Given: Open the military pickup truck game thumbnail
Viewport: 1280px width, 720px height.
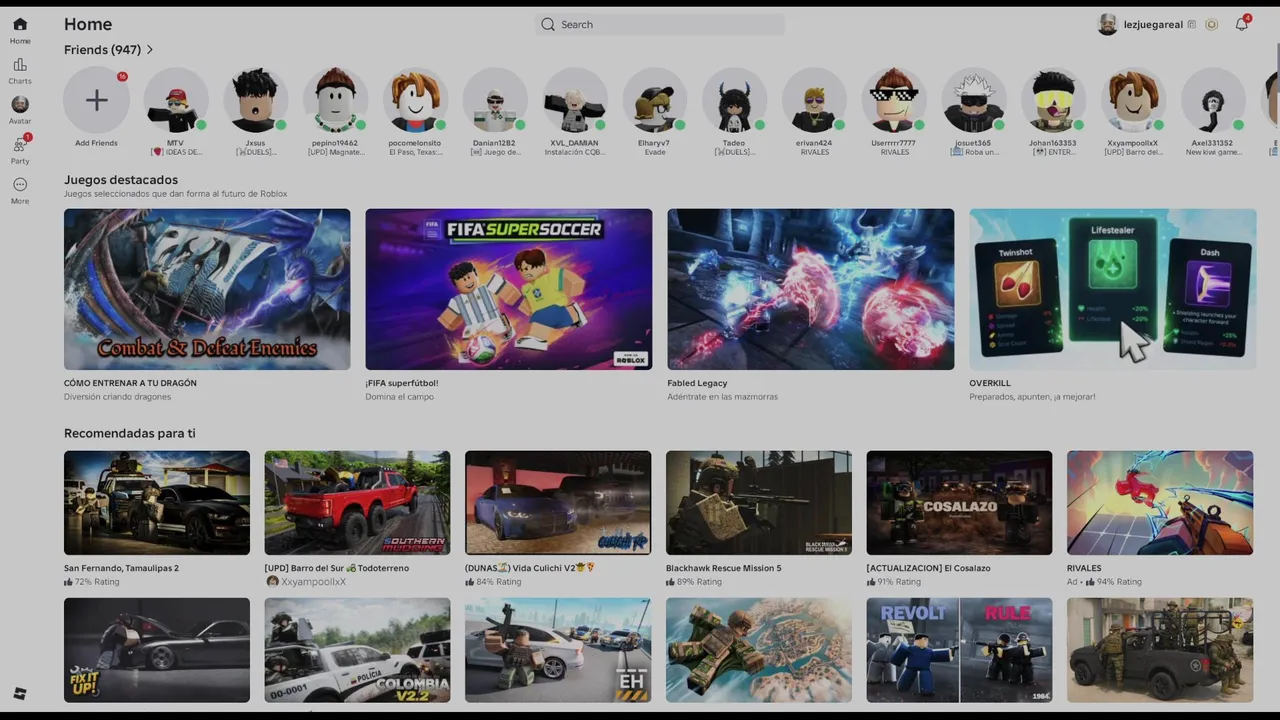Looking at the screenshot, I should (1160, 650).
